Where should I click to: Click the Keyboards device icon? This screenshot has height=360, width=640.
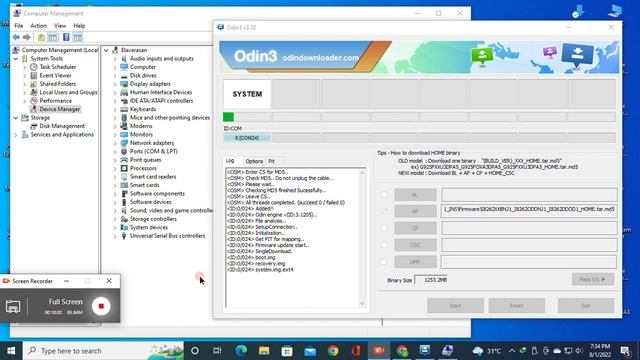click(124, 109)
